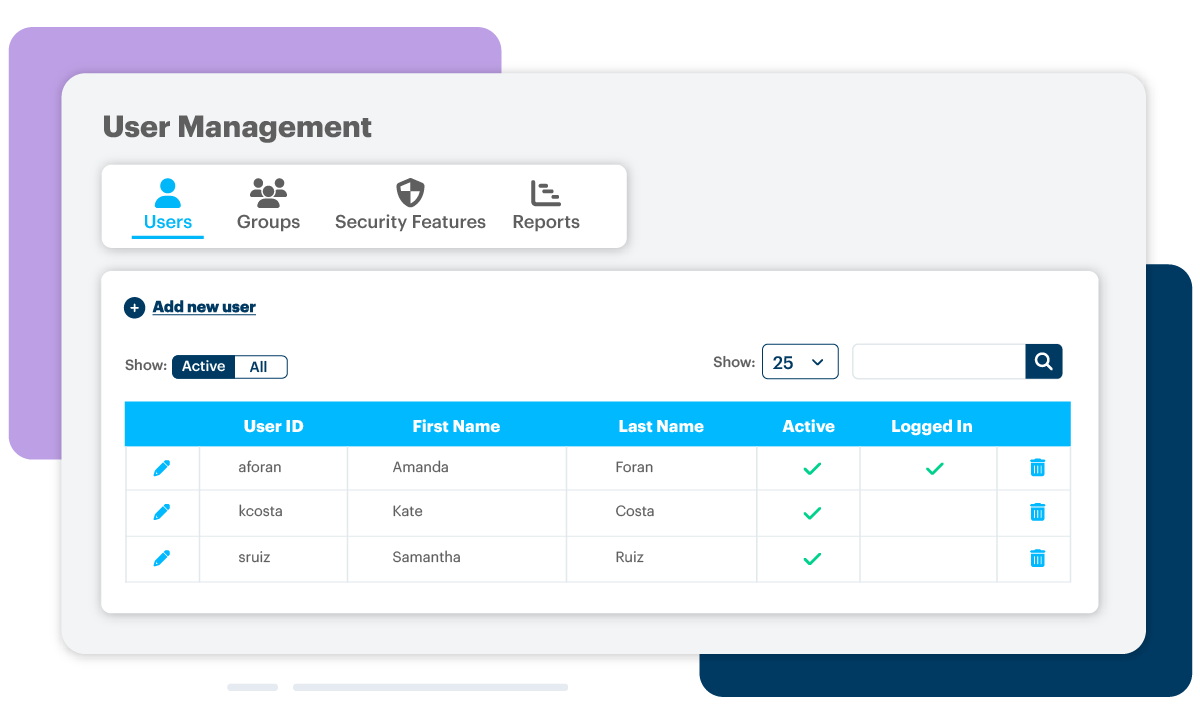Click the Users person icon
This screenshot has width=1200, height=722.
point(168,193)
